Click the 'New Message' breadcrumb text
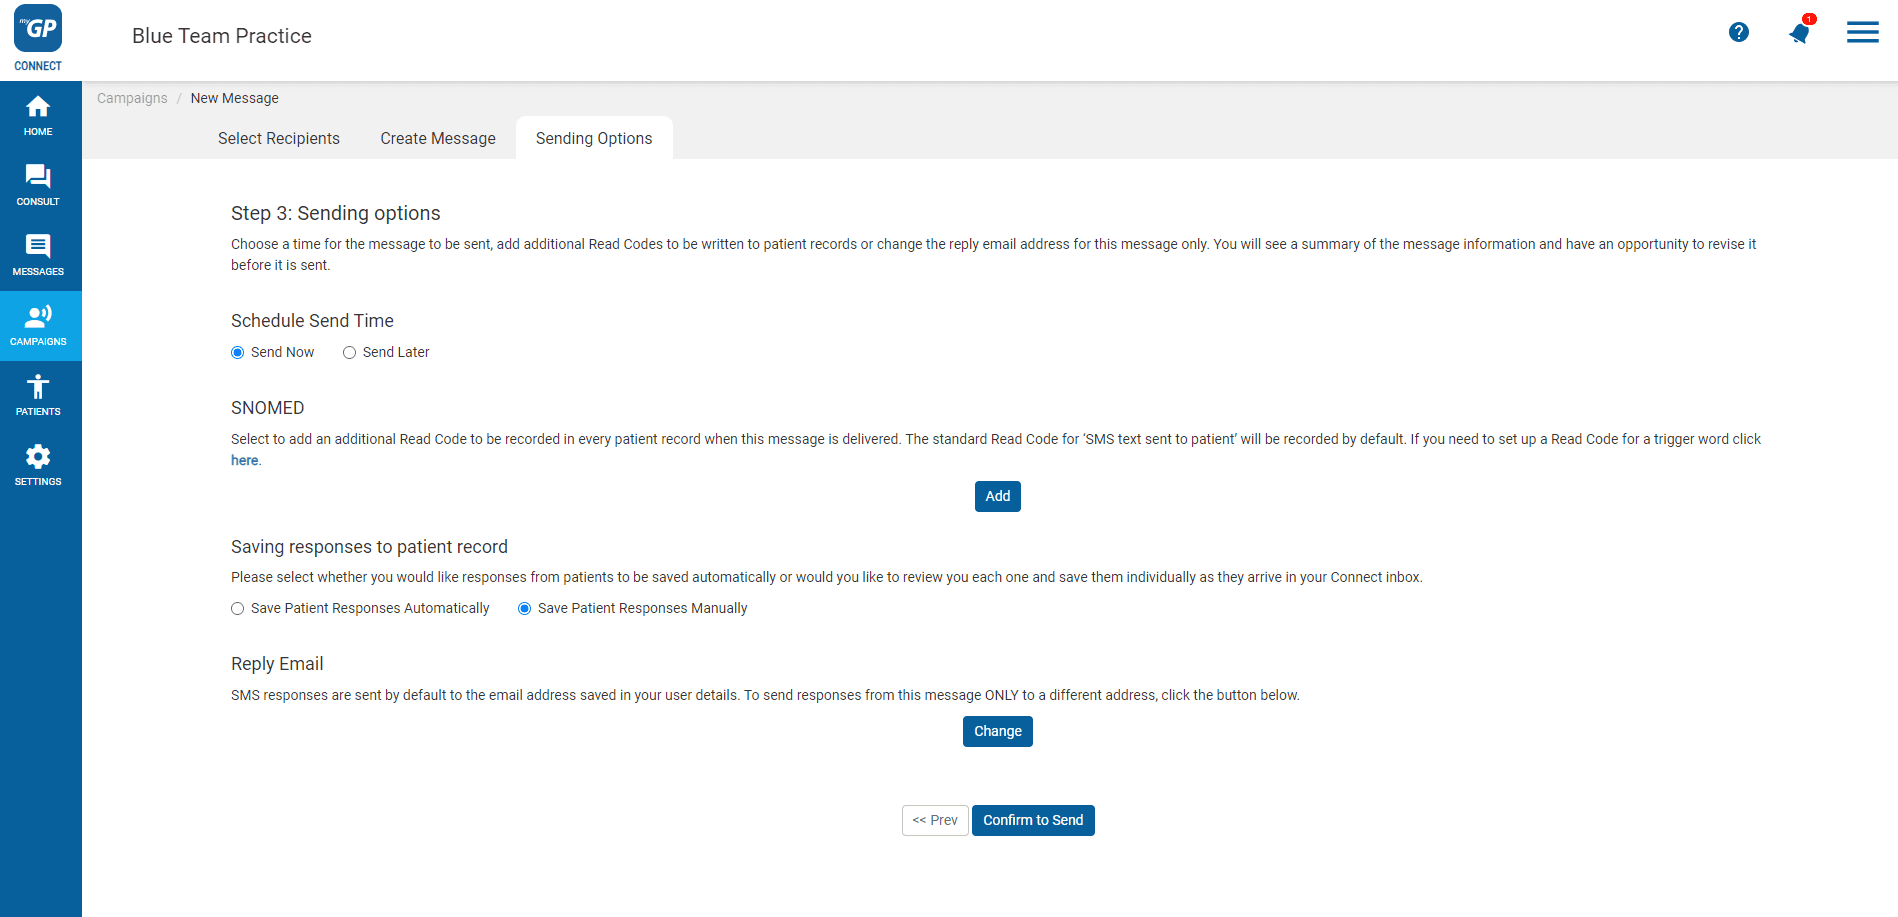The width and height of the screenshot is (1898, 917). click(235, 98)
